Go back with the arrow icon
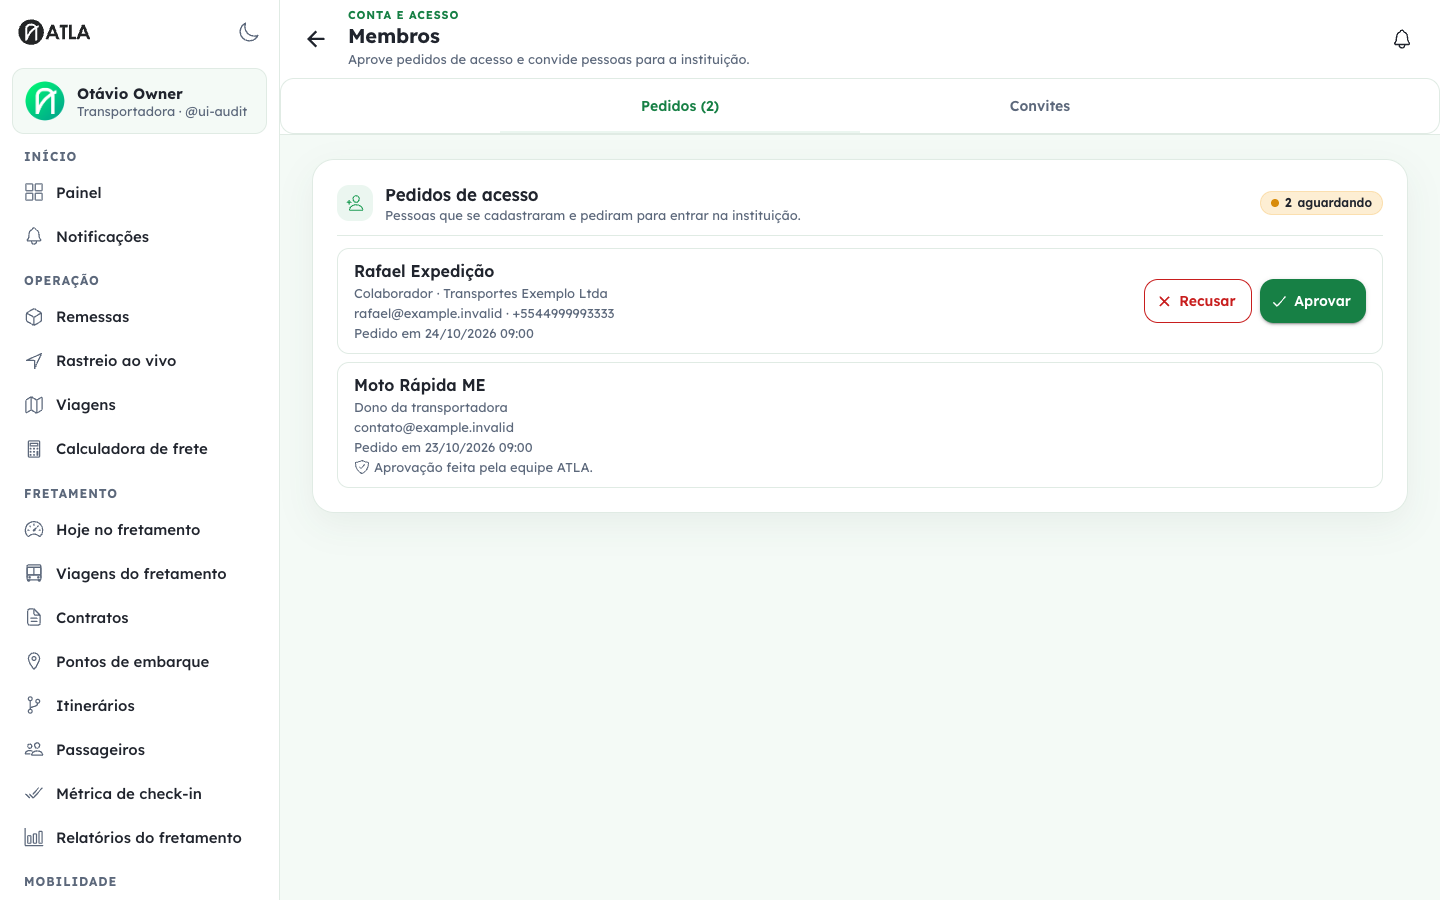The width and height of the screenshot is (1440, 900). pos(316,39)
